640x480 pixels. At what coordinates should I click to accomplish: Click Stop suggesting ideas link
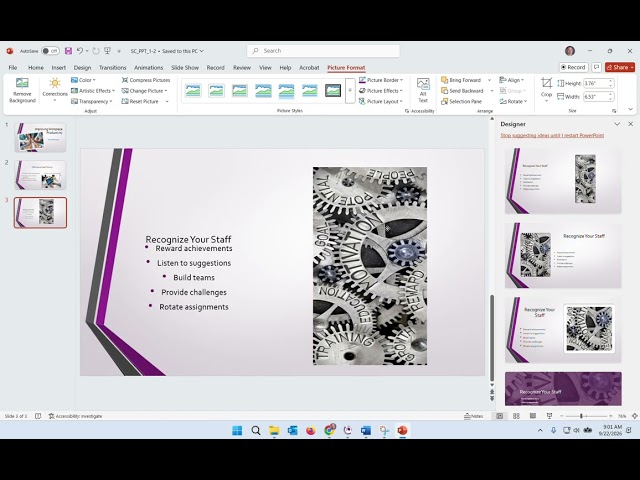click(552, 135)
